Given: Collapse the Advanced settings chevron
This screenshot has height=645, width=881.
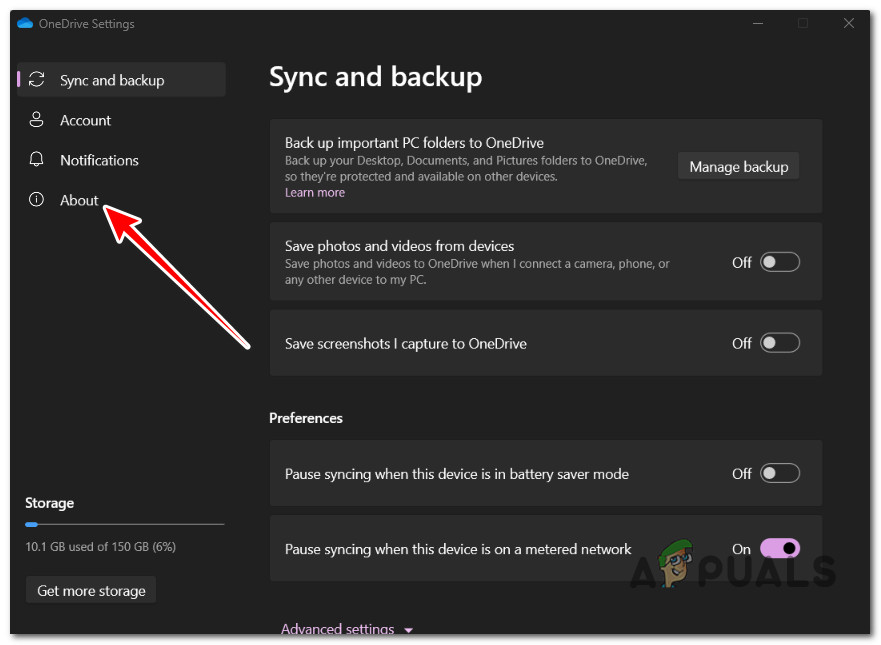Looking at the screenshot, I should pyautogui.click(x=408, y=630).
